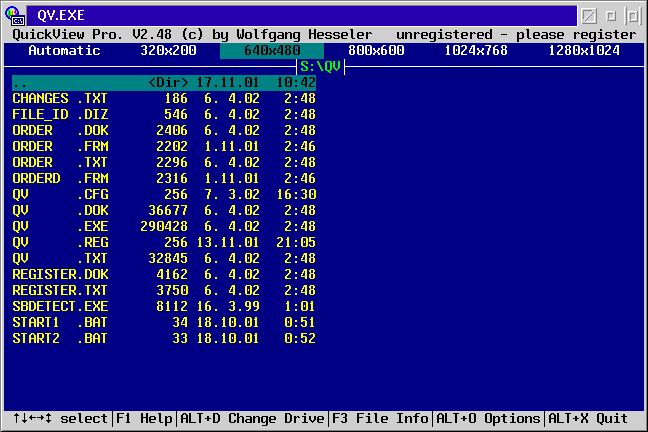Select the FILE_ID.DIZ file row
The height and width of the screenshot is (432, 648).
pyautogui.click(x=164, y=115)
